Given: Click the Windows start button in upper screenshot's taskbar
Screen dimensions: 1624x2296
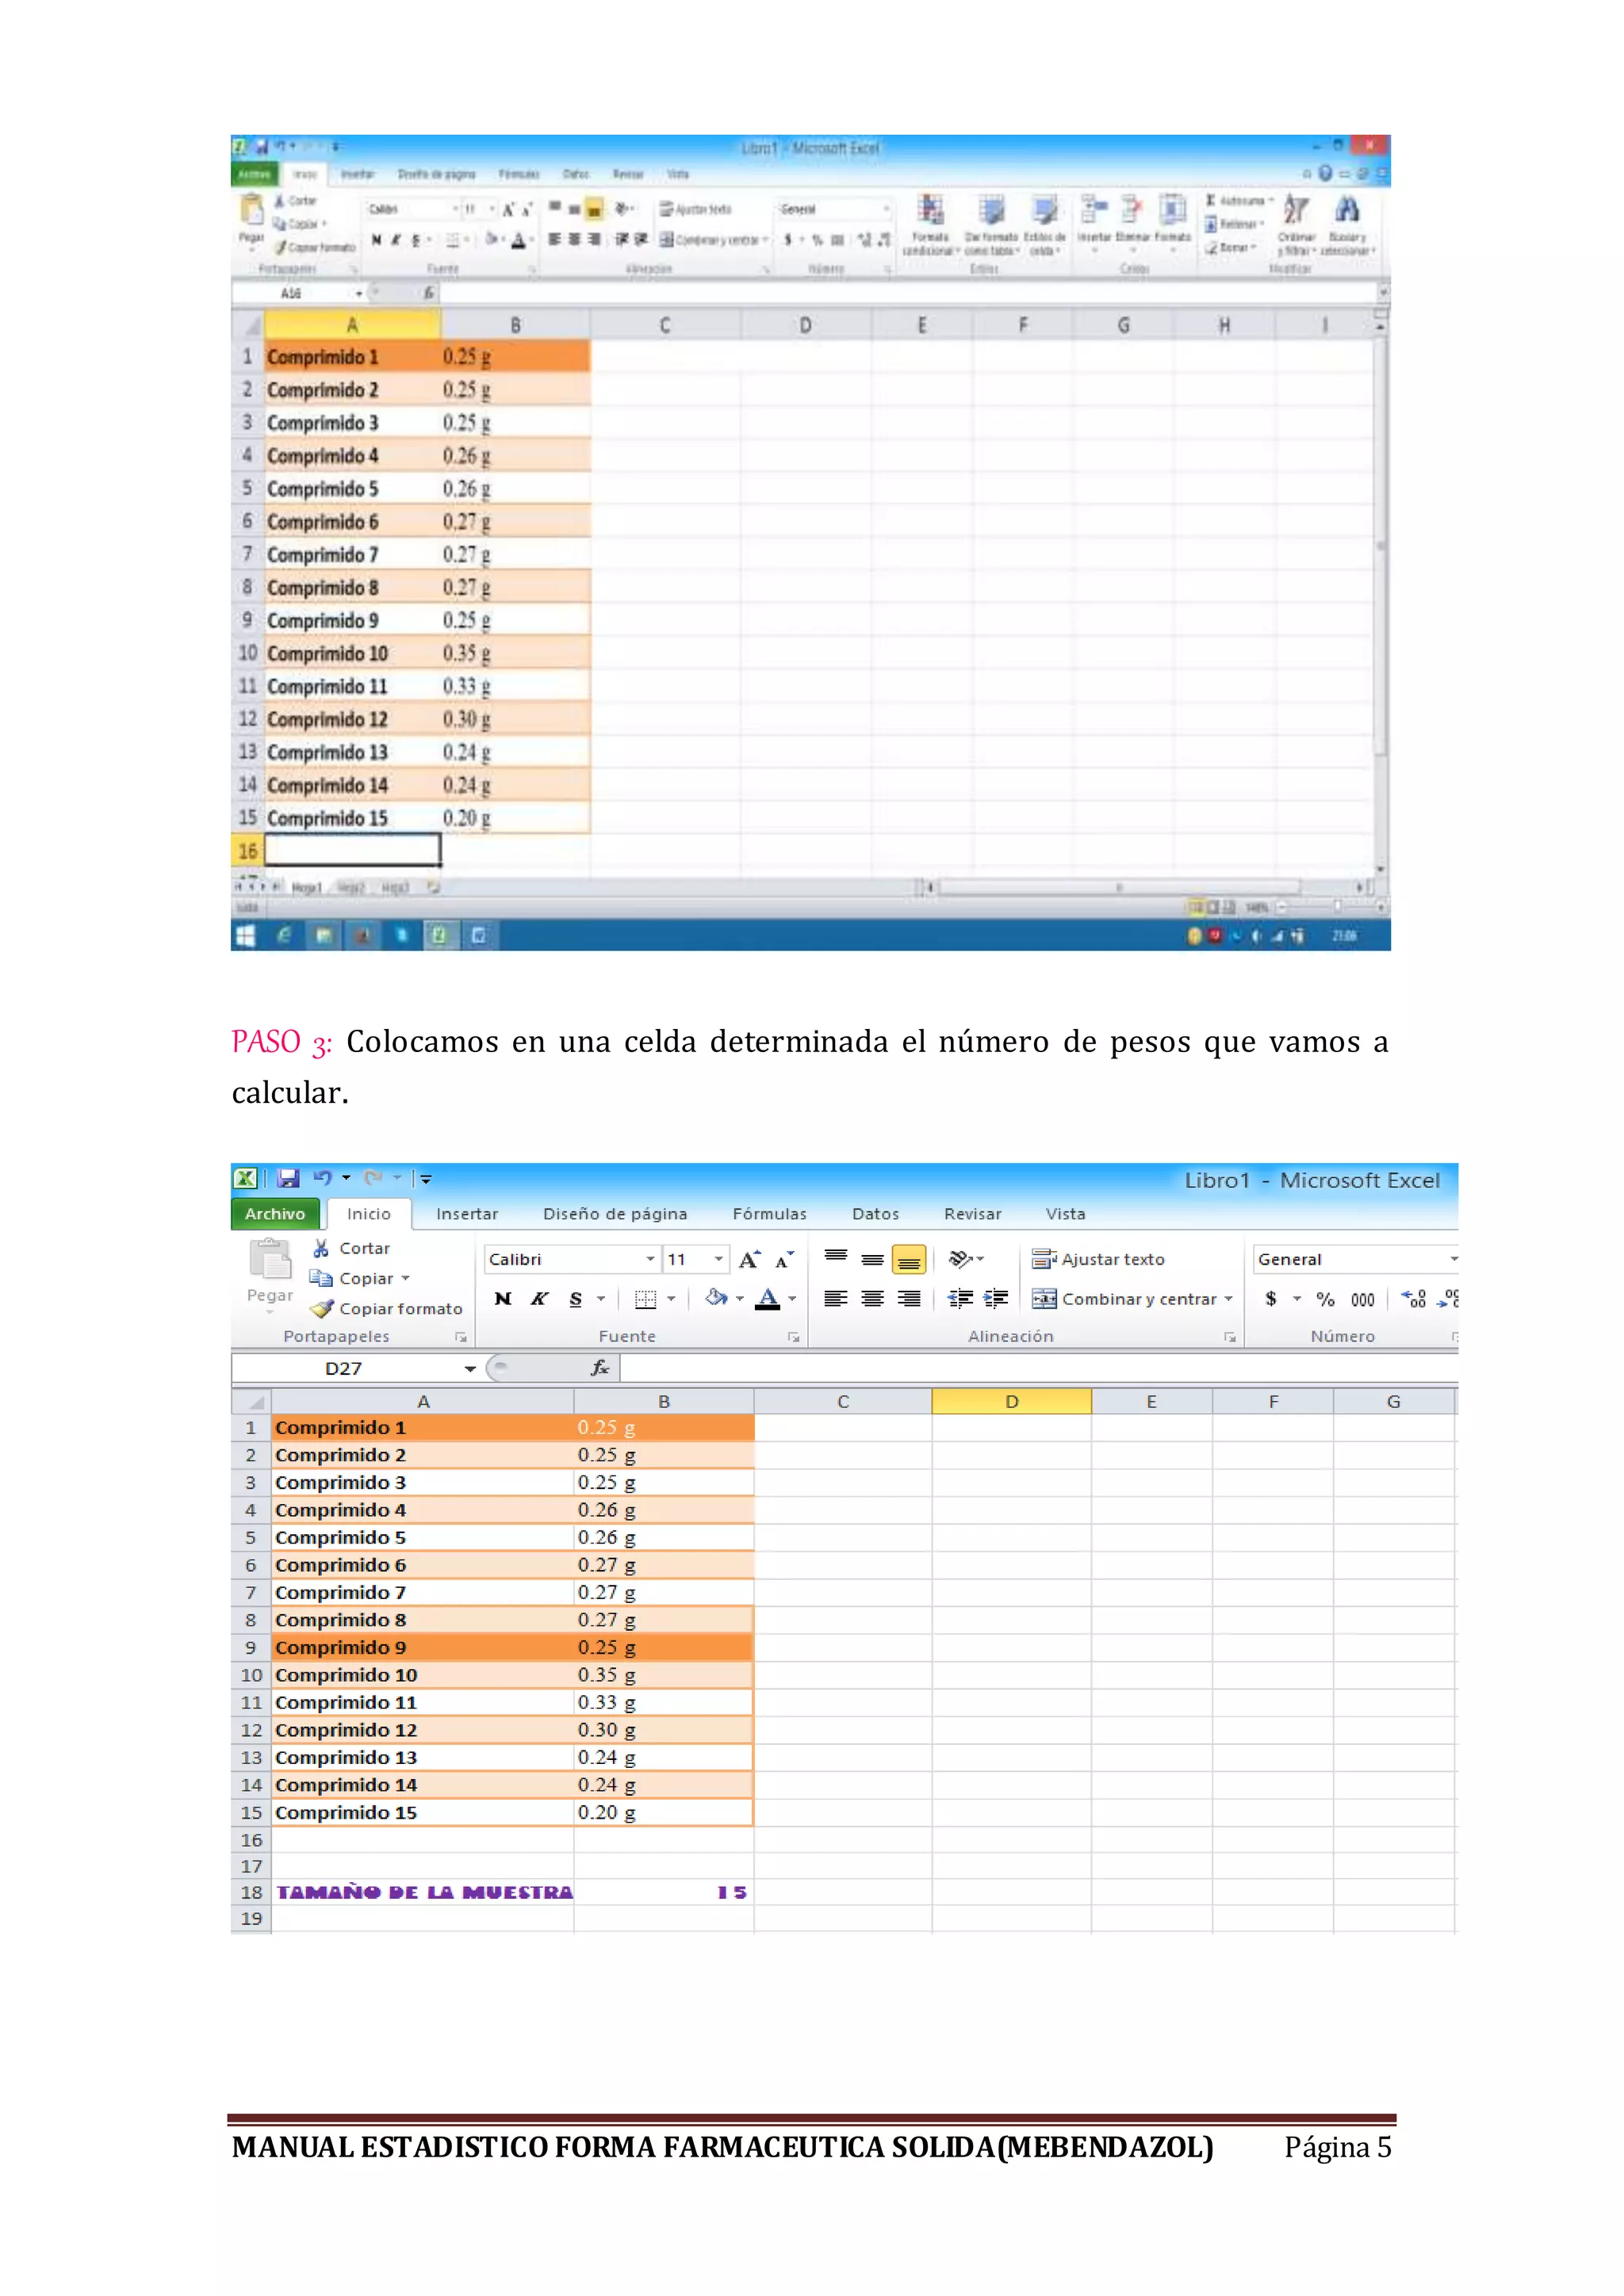Looking at the screenshot, I should [245, 935].
